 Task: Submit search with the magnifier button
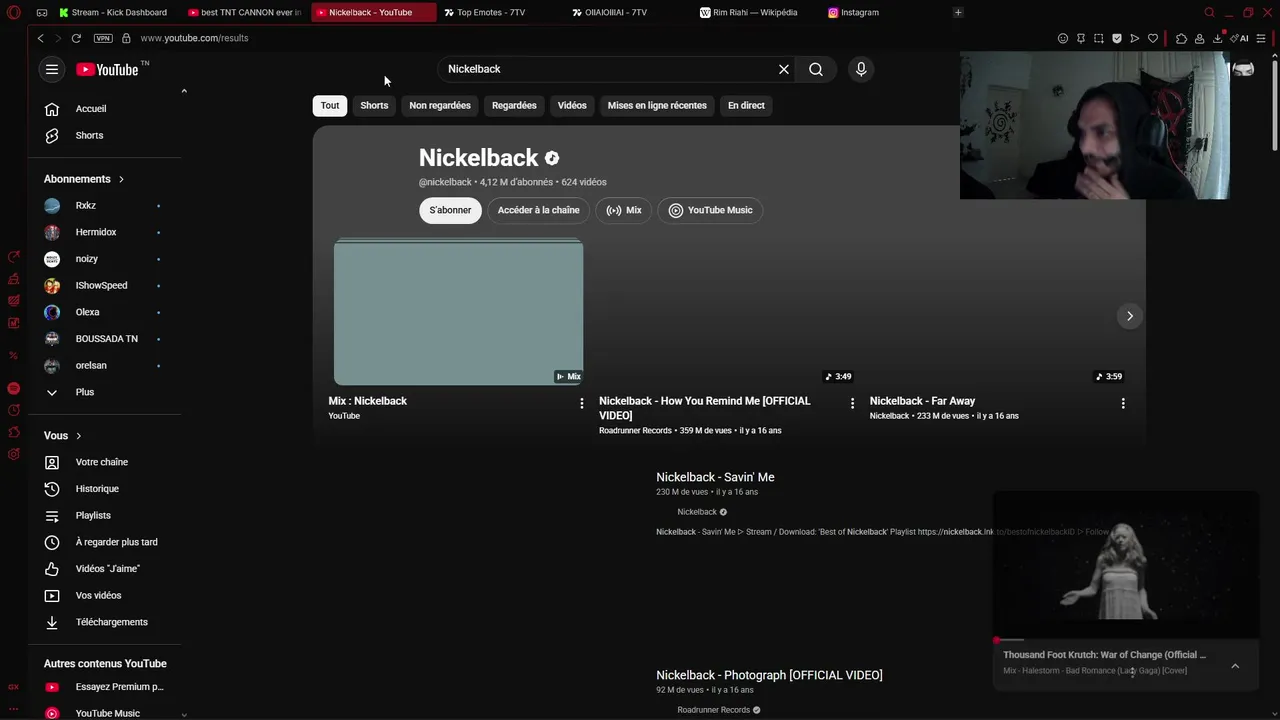click(816, 69)
